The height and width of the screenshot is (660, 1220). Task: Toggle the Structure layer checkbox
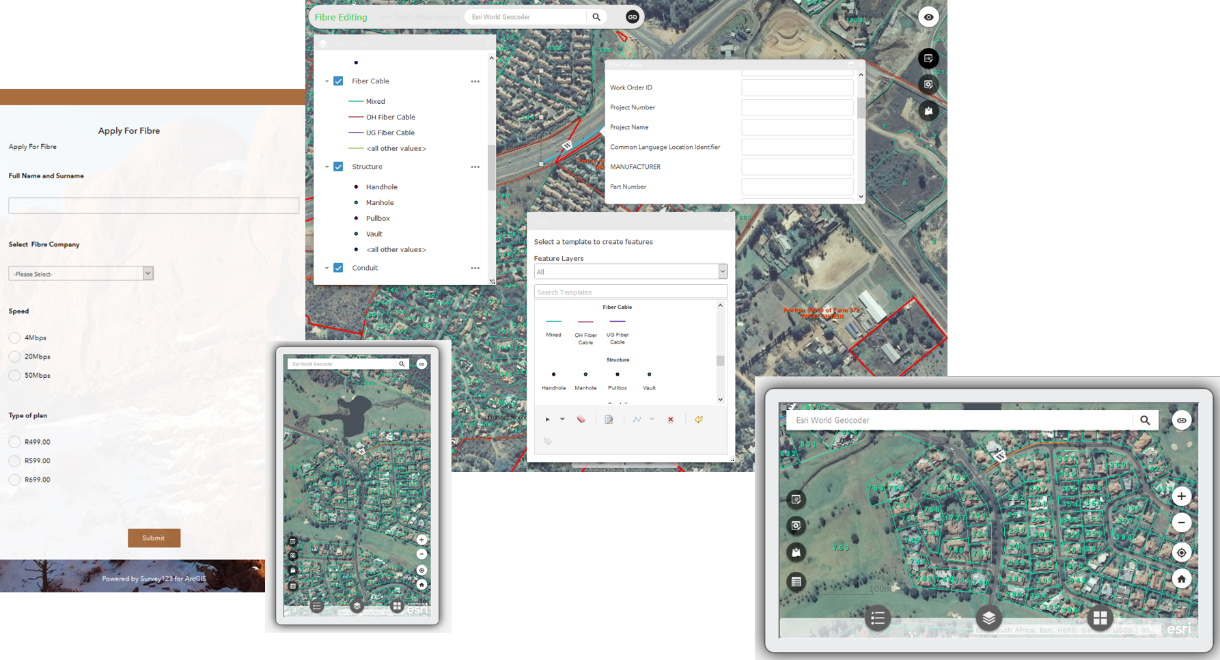338,167
